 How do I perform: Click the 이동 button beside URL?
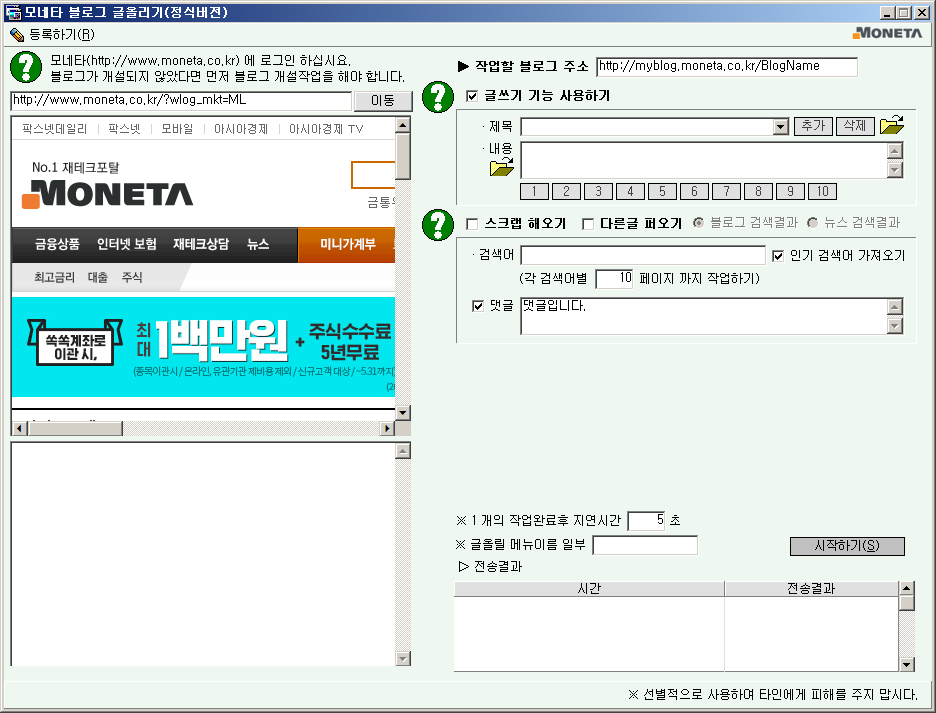(x=383, y=101)
